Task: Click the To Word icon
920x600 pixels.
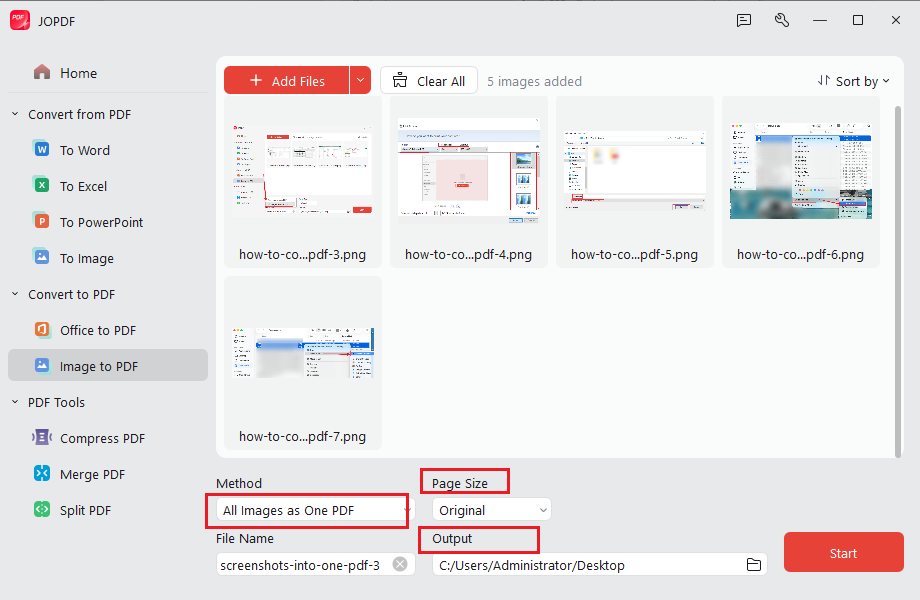Action: click(x=42, y=150)
